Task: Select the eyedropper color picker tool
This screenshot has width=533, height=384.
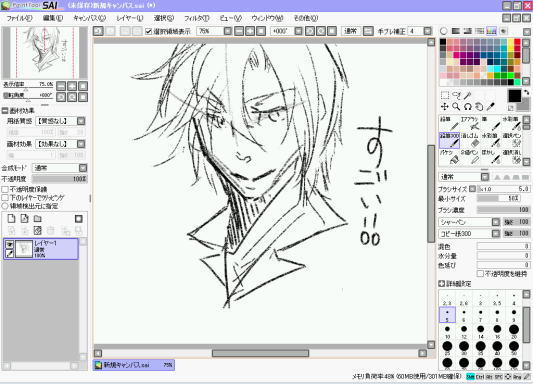Action: 491,107
